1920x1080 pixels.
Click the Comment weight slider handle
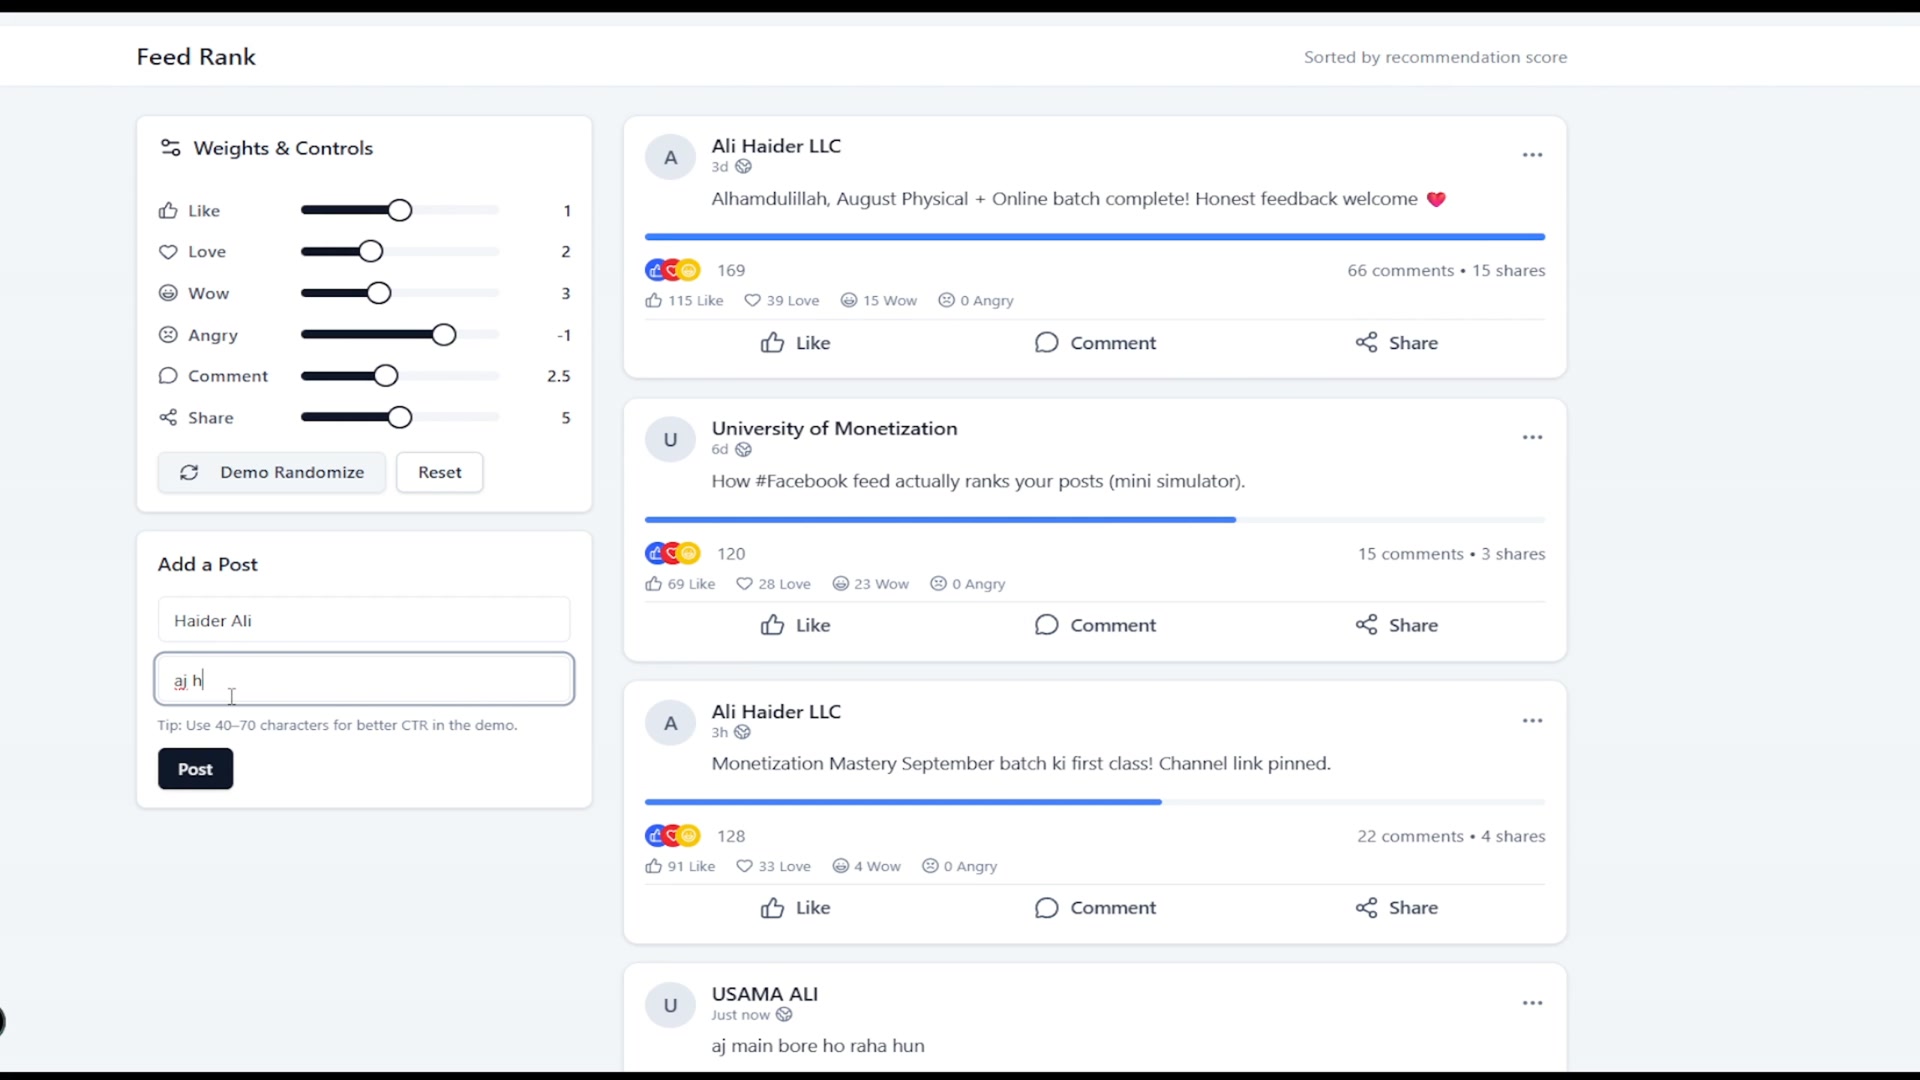386,376
